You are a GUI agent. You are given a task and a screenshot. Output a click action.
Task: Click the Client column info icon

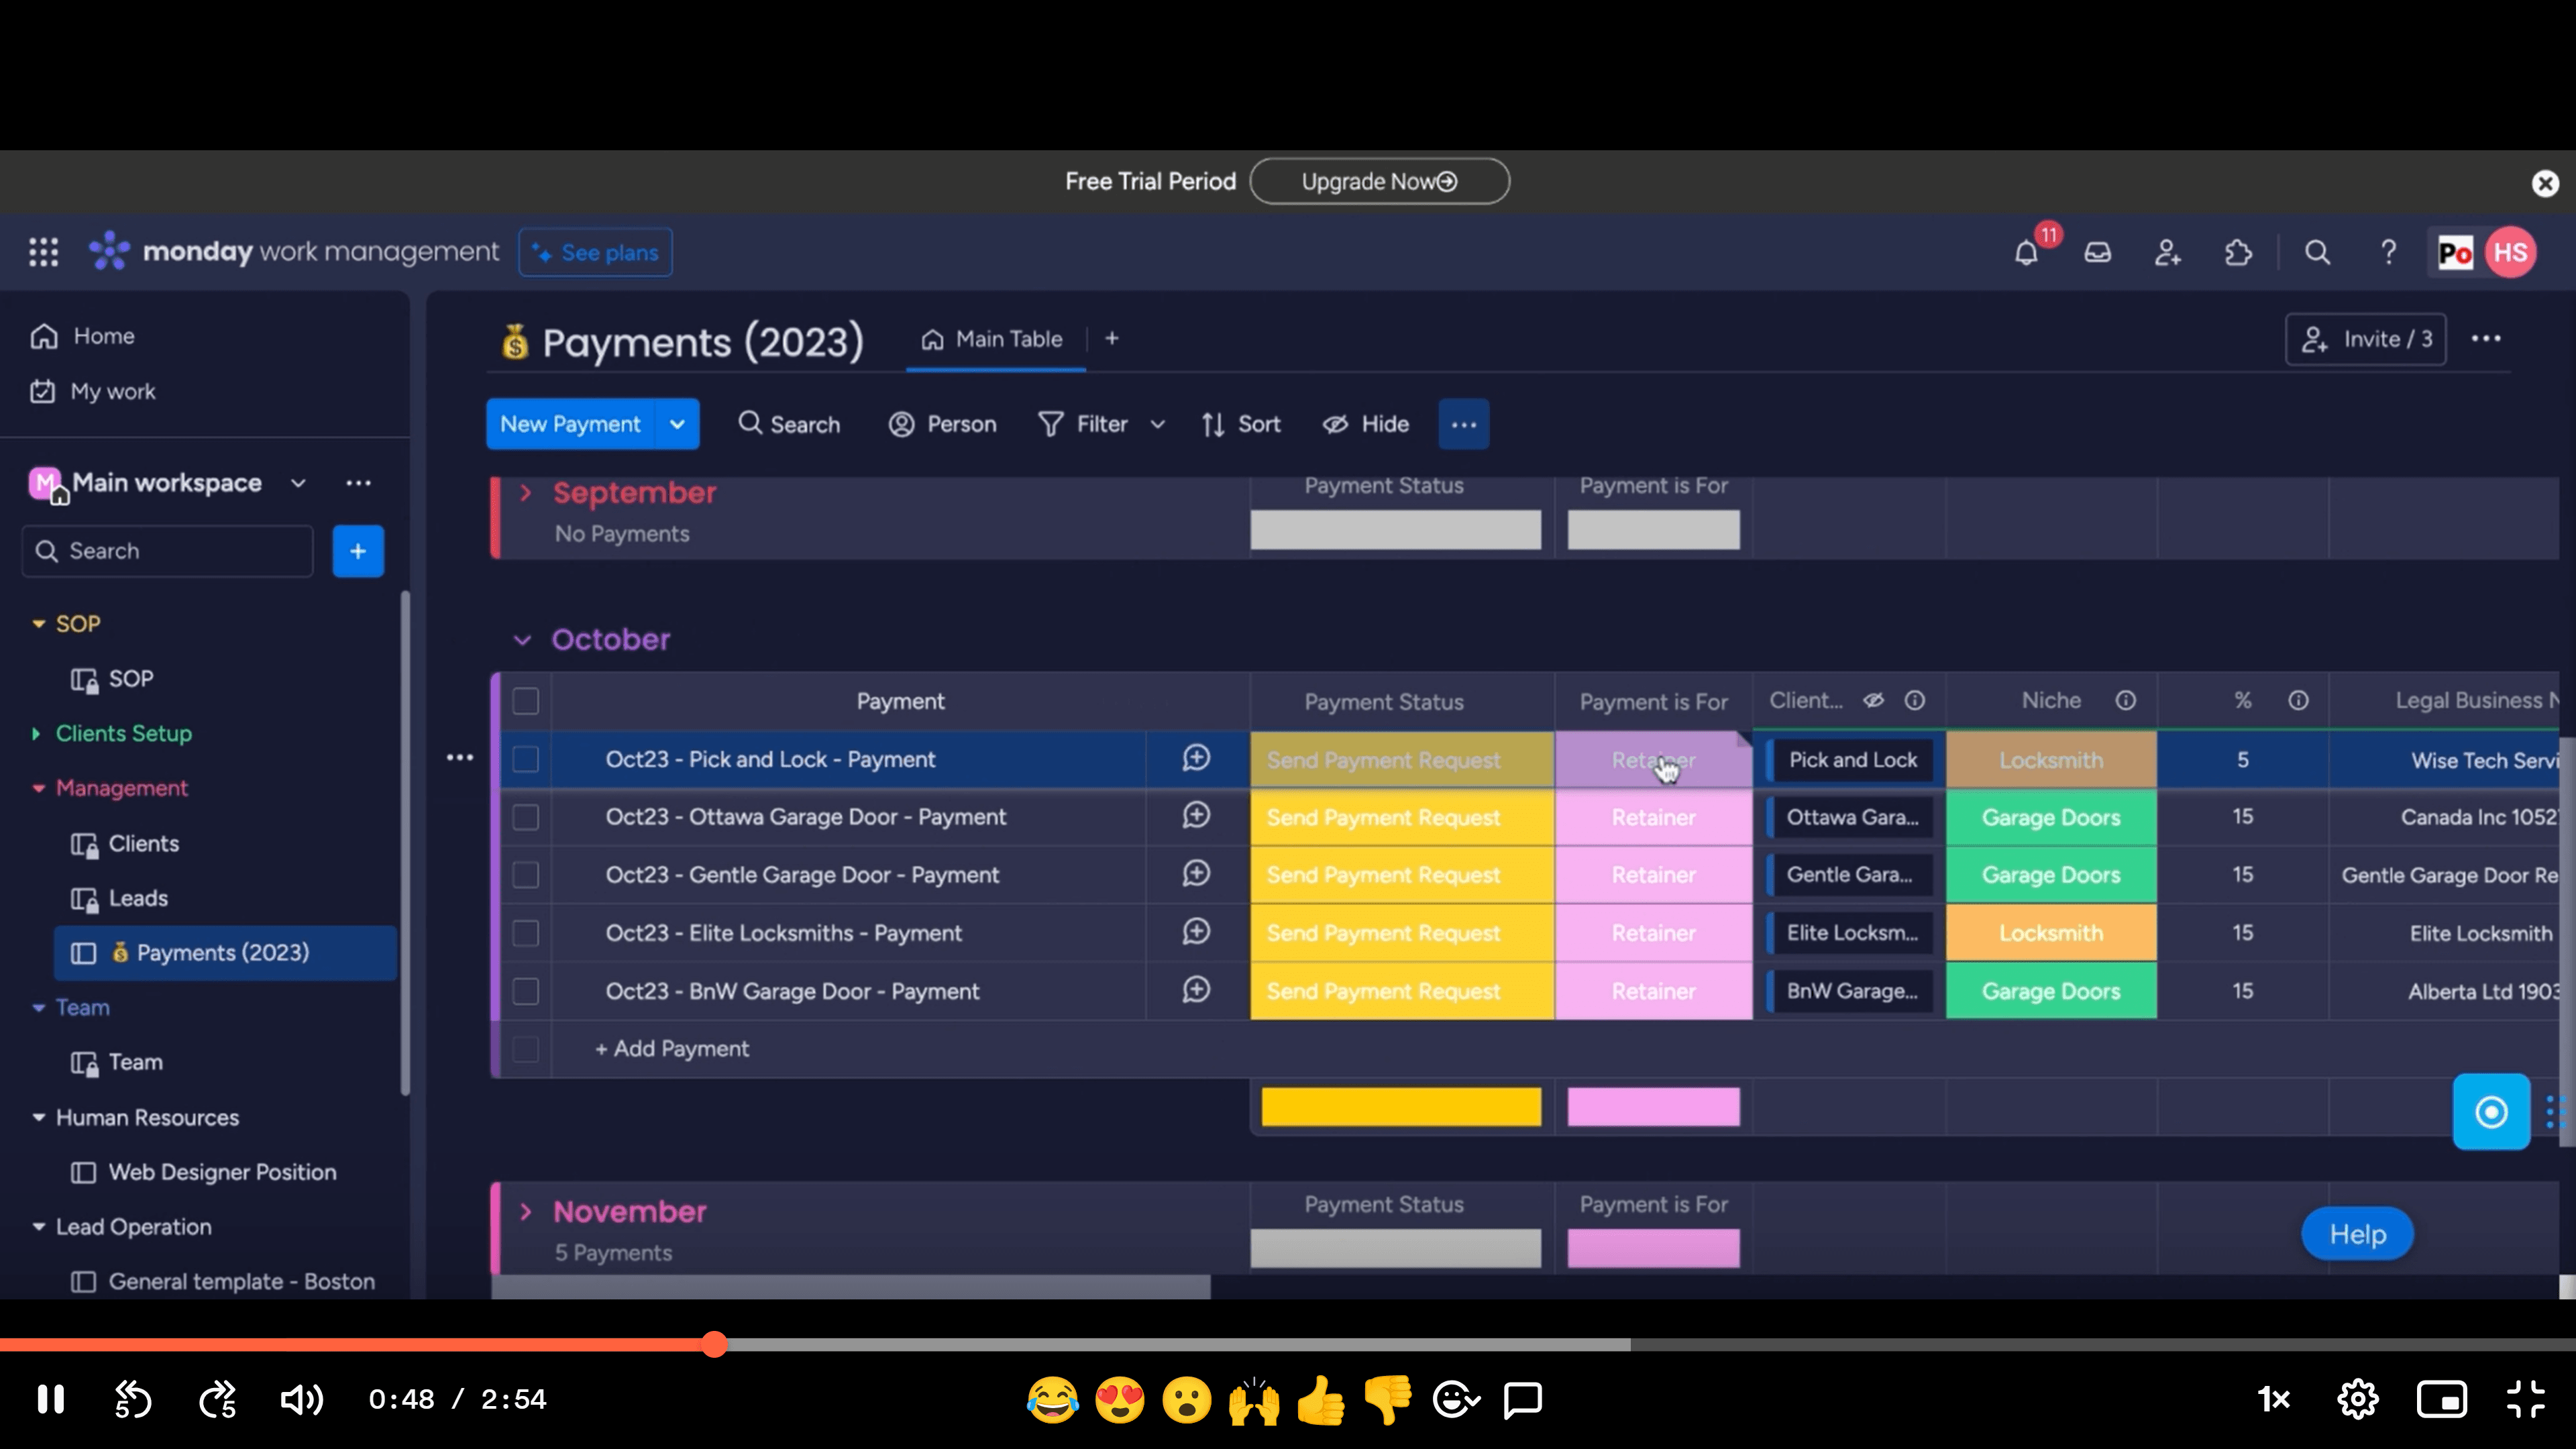[x=1914, y=701]
